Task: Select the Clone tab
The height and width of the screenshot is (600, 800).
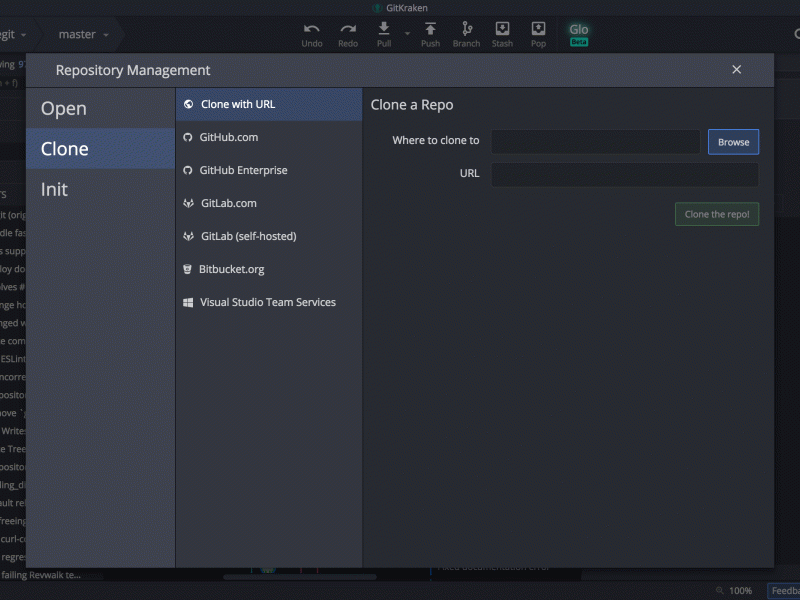Action: pyautogui.click(x=100, y=148)
